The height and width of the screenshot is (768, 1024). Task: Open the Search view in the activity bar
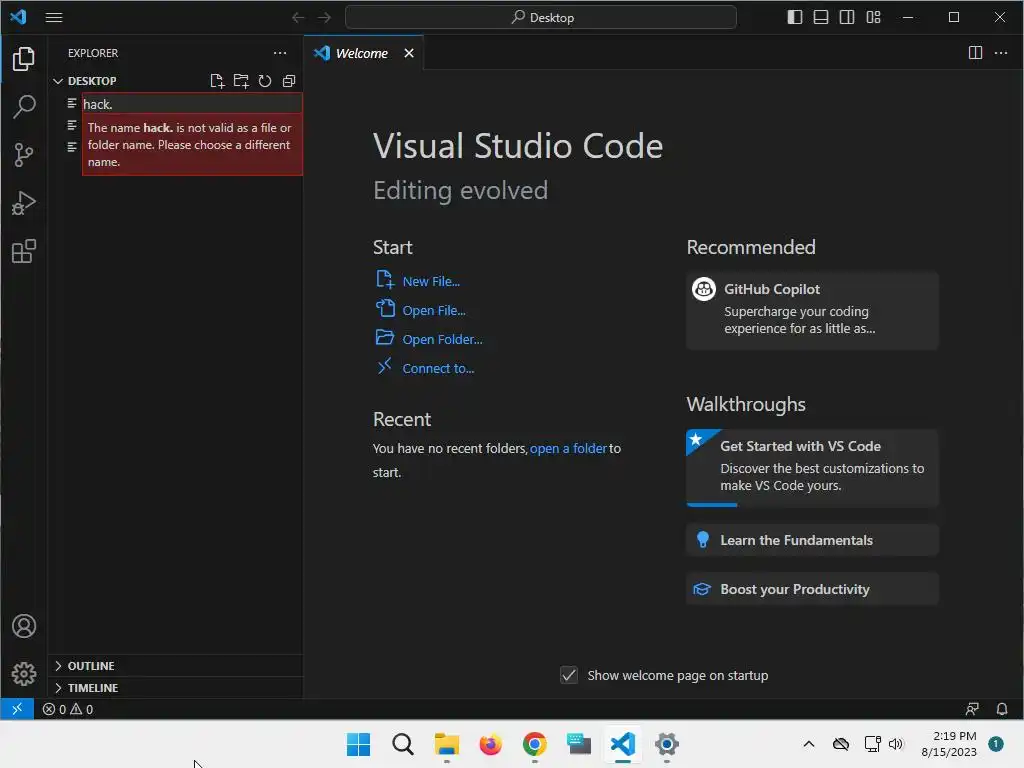pyautogui.click(x=24, y=106)
